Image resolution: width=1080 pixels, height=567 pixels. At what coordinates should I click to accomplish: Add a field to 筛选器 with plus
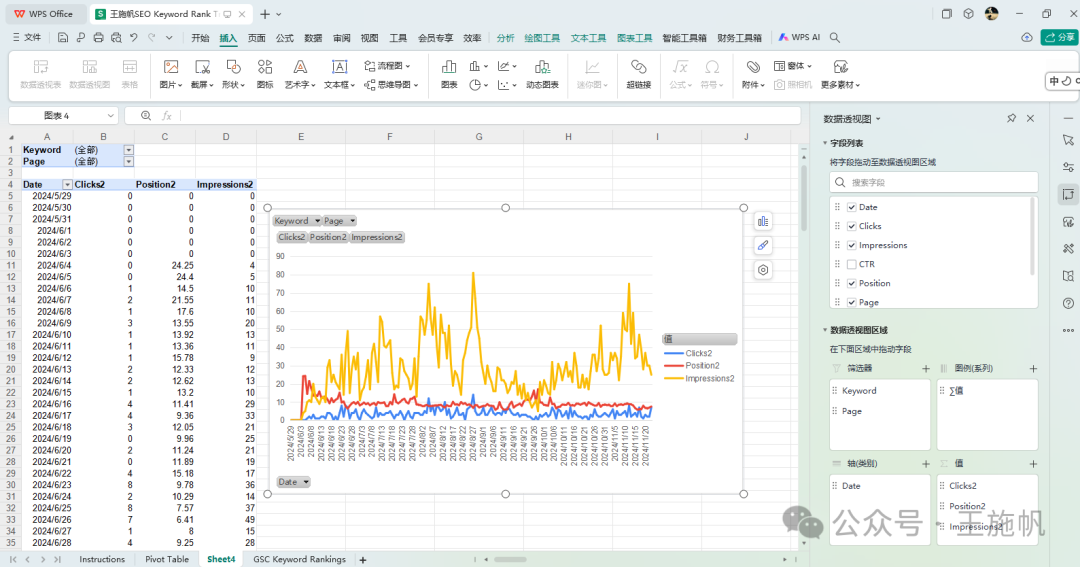926,369
